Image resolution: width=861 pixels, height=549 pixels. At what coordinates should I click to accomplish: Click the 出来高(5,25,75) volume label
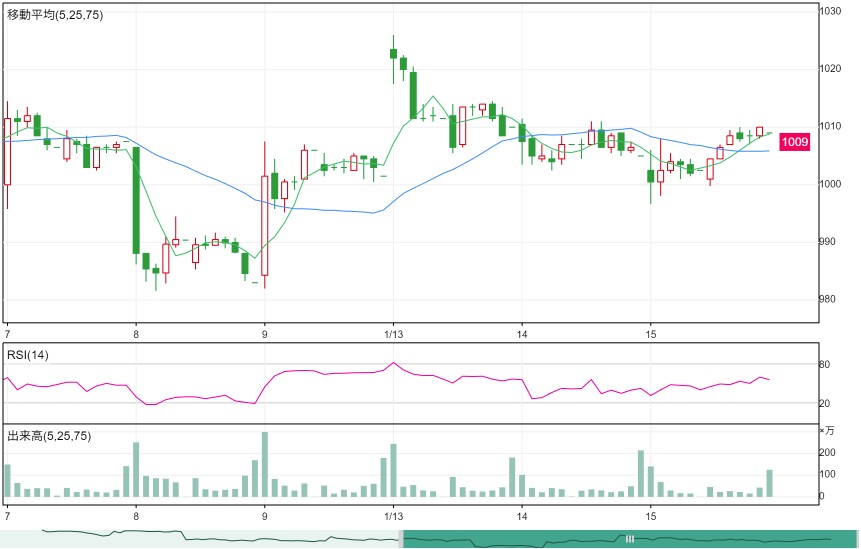pyautogui.click(x=49, y=436)
